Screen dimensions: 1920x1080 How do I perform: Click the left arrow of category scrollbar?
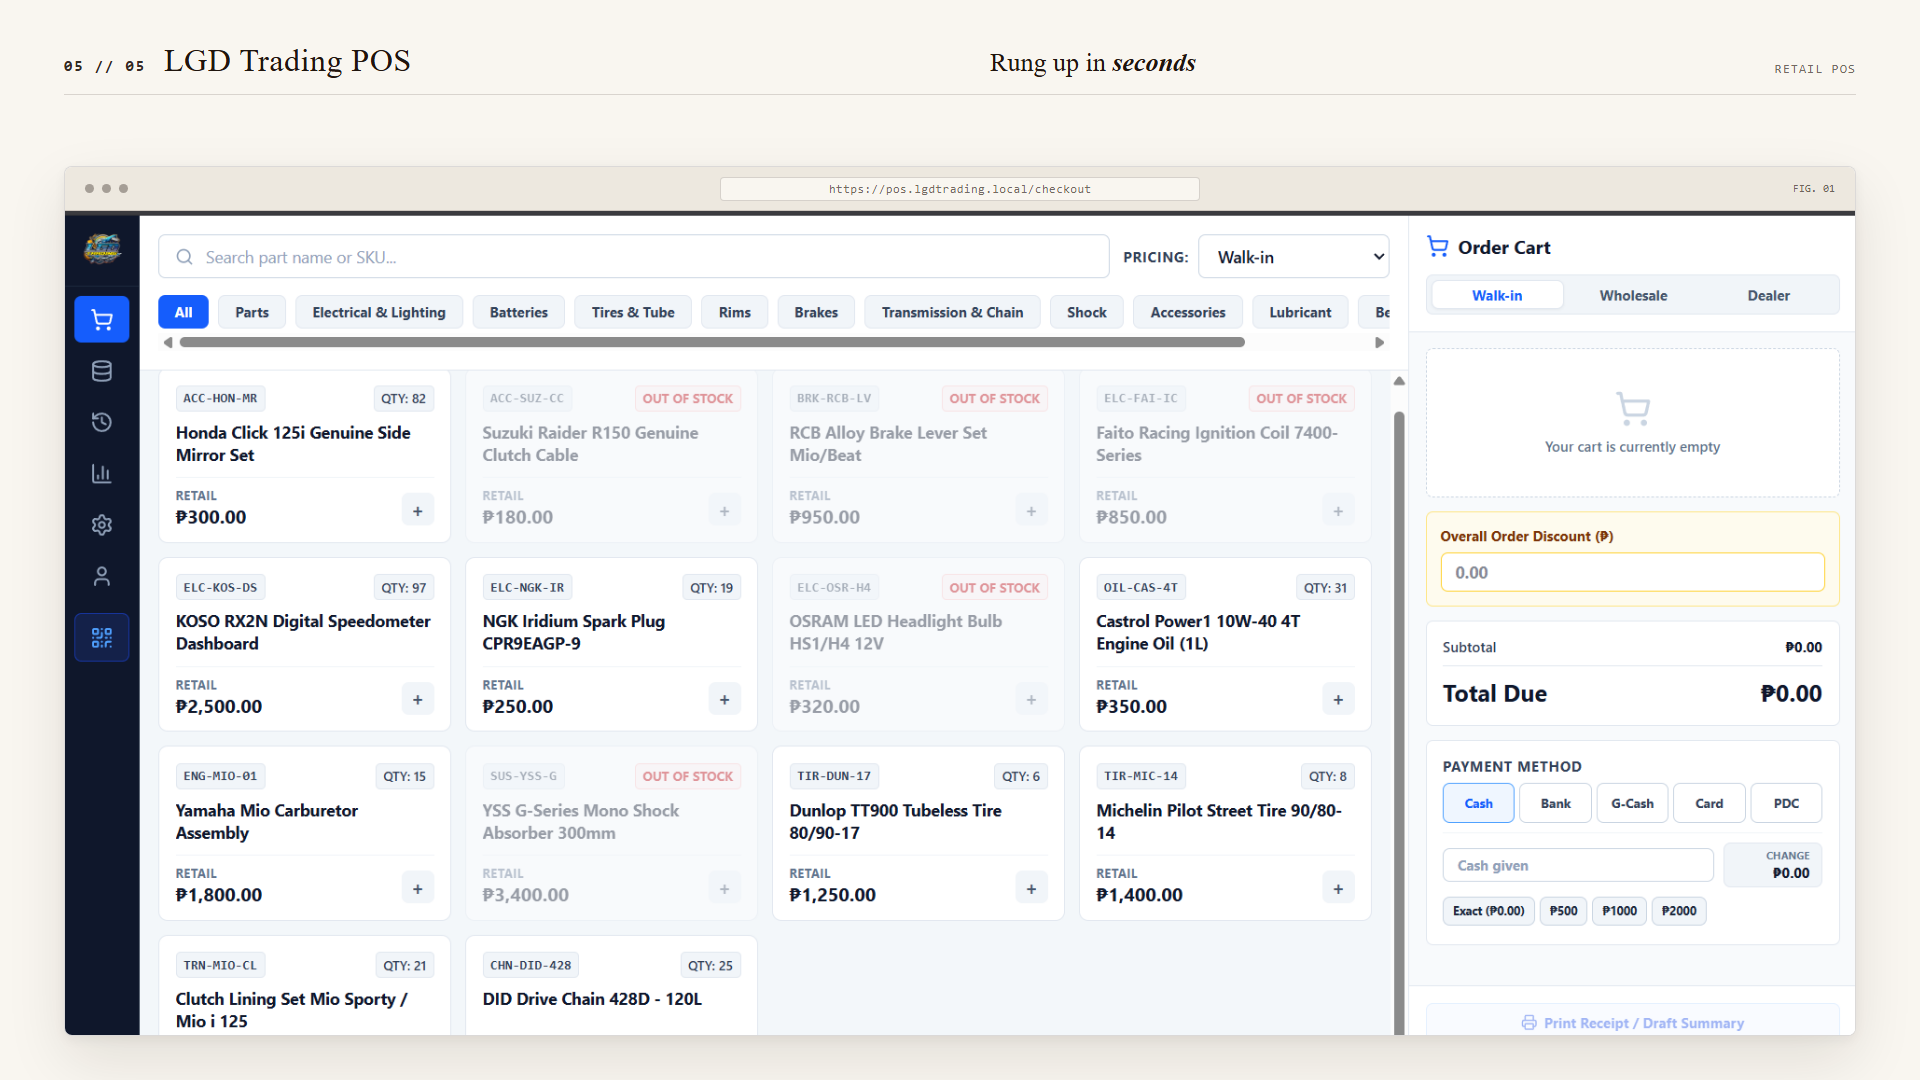(168, 342)
